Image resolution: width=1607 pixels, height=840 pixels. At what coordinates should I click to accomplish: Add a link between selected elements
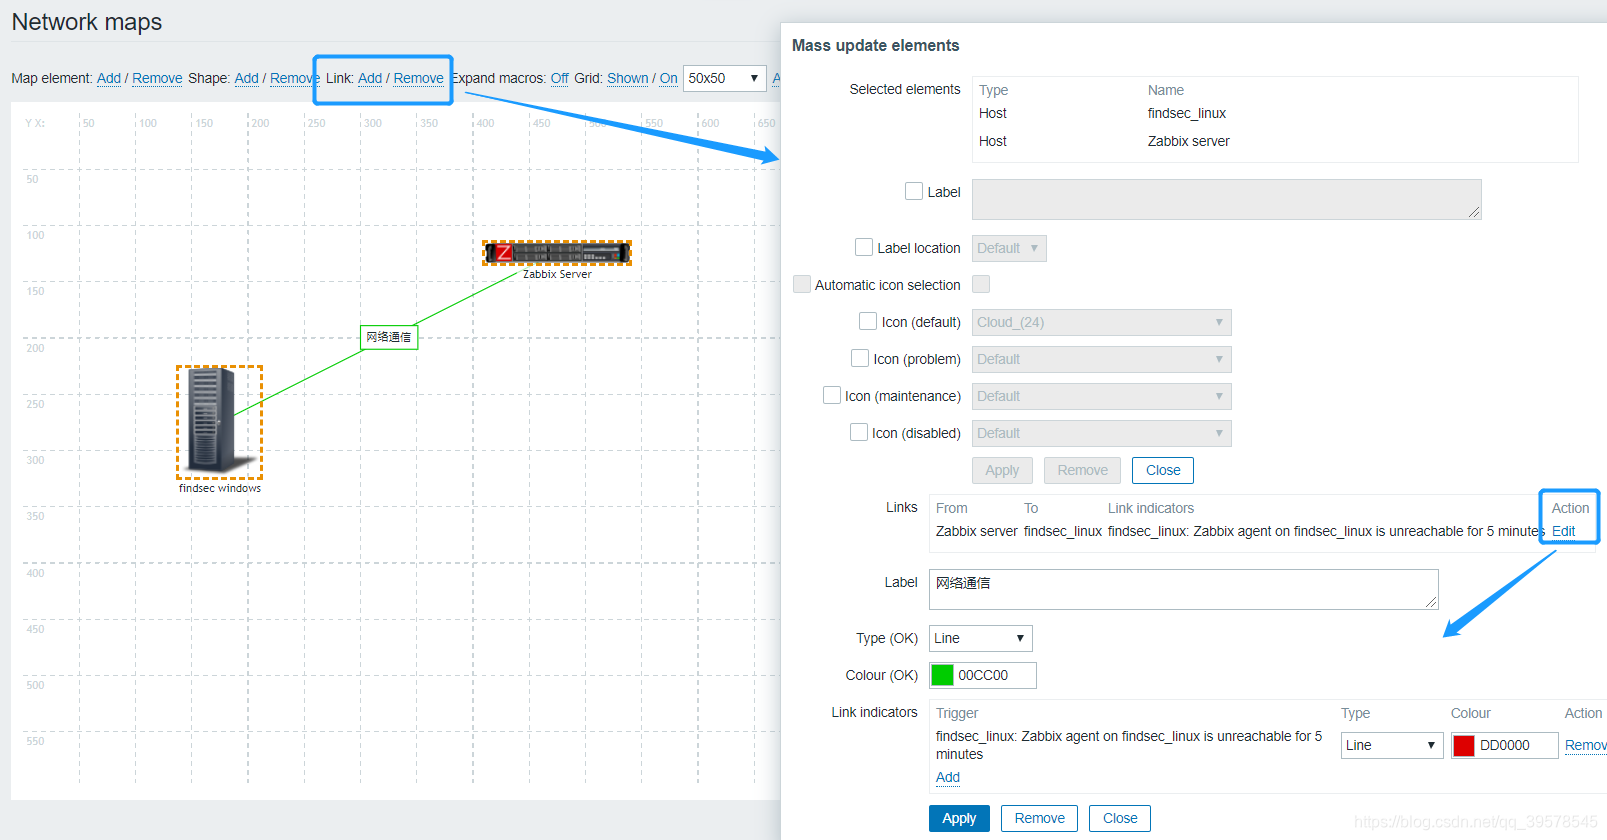(370, 78)
